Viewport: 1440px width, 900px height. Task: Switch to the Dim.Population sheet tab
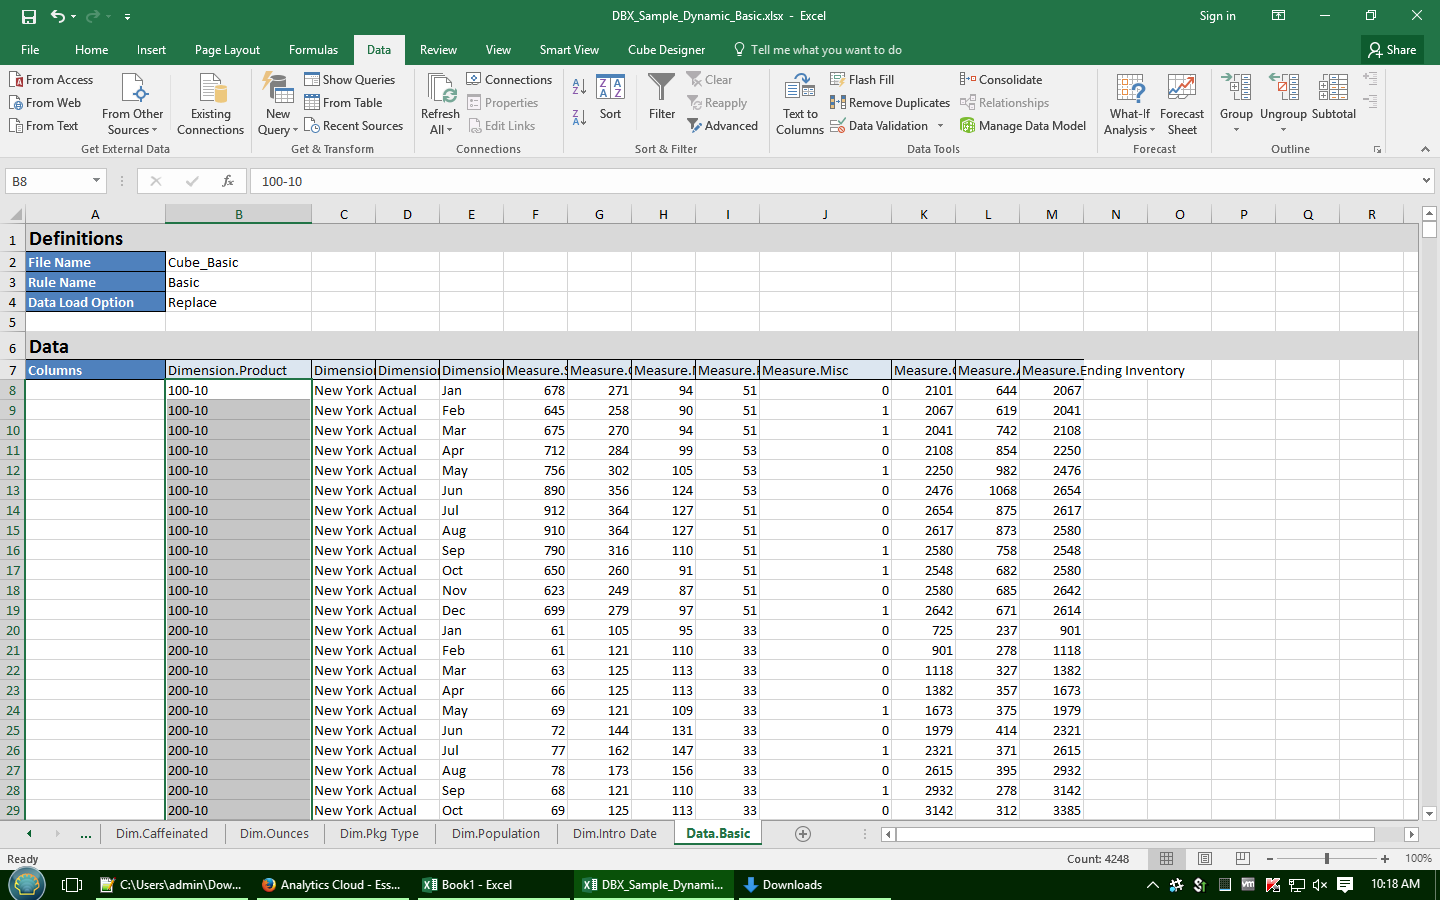point(495,834)
